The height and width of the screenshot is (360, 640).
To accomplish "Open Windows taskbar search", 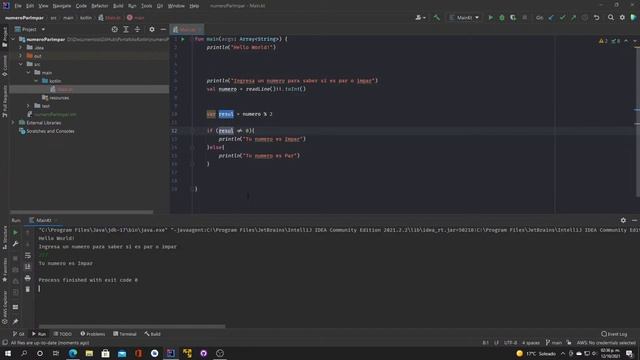I will [x=24, y=353].
